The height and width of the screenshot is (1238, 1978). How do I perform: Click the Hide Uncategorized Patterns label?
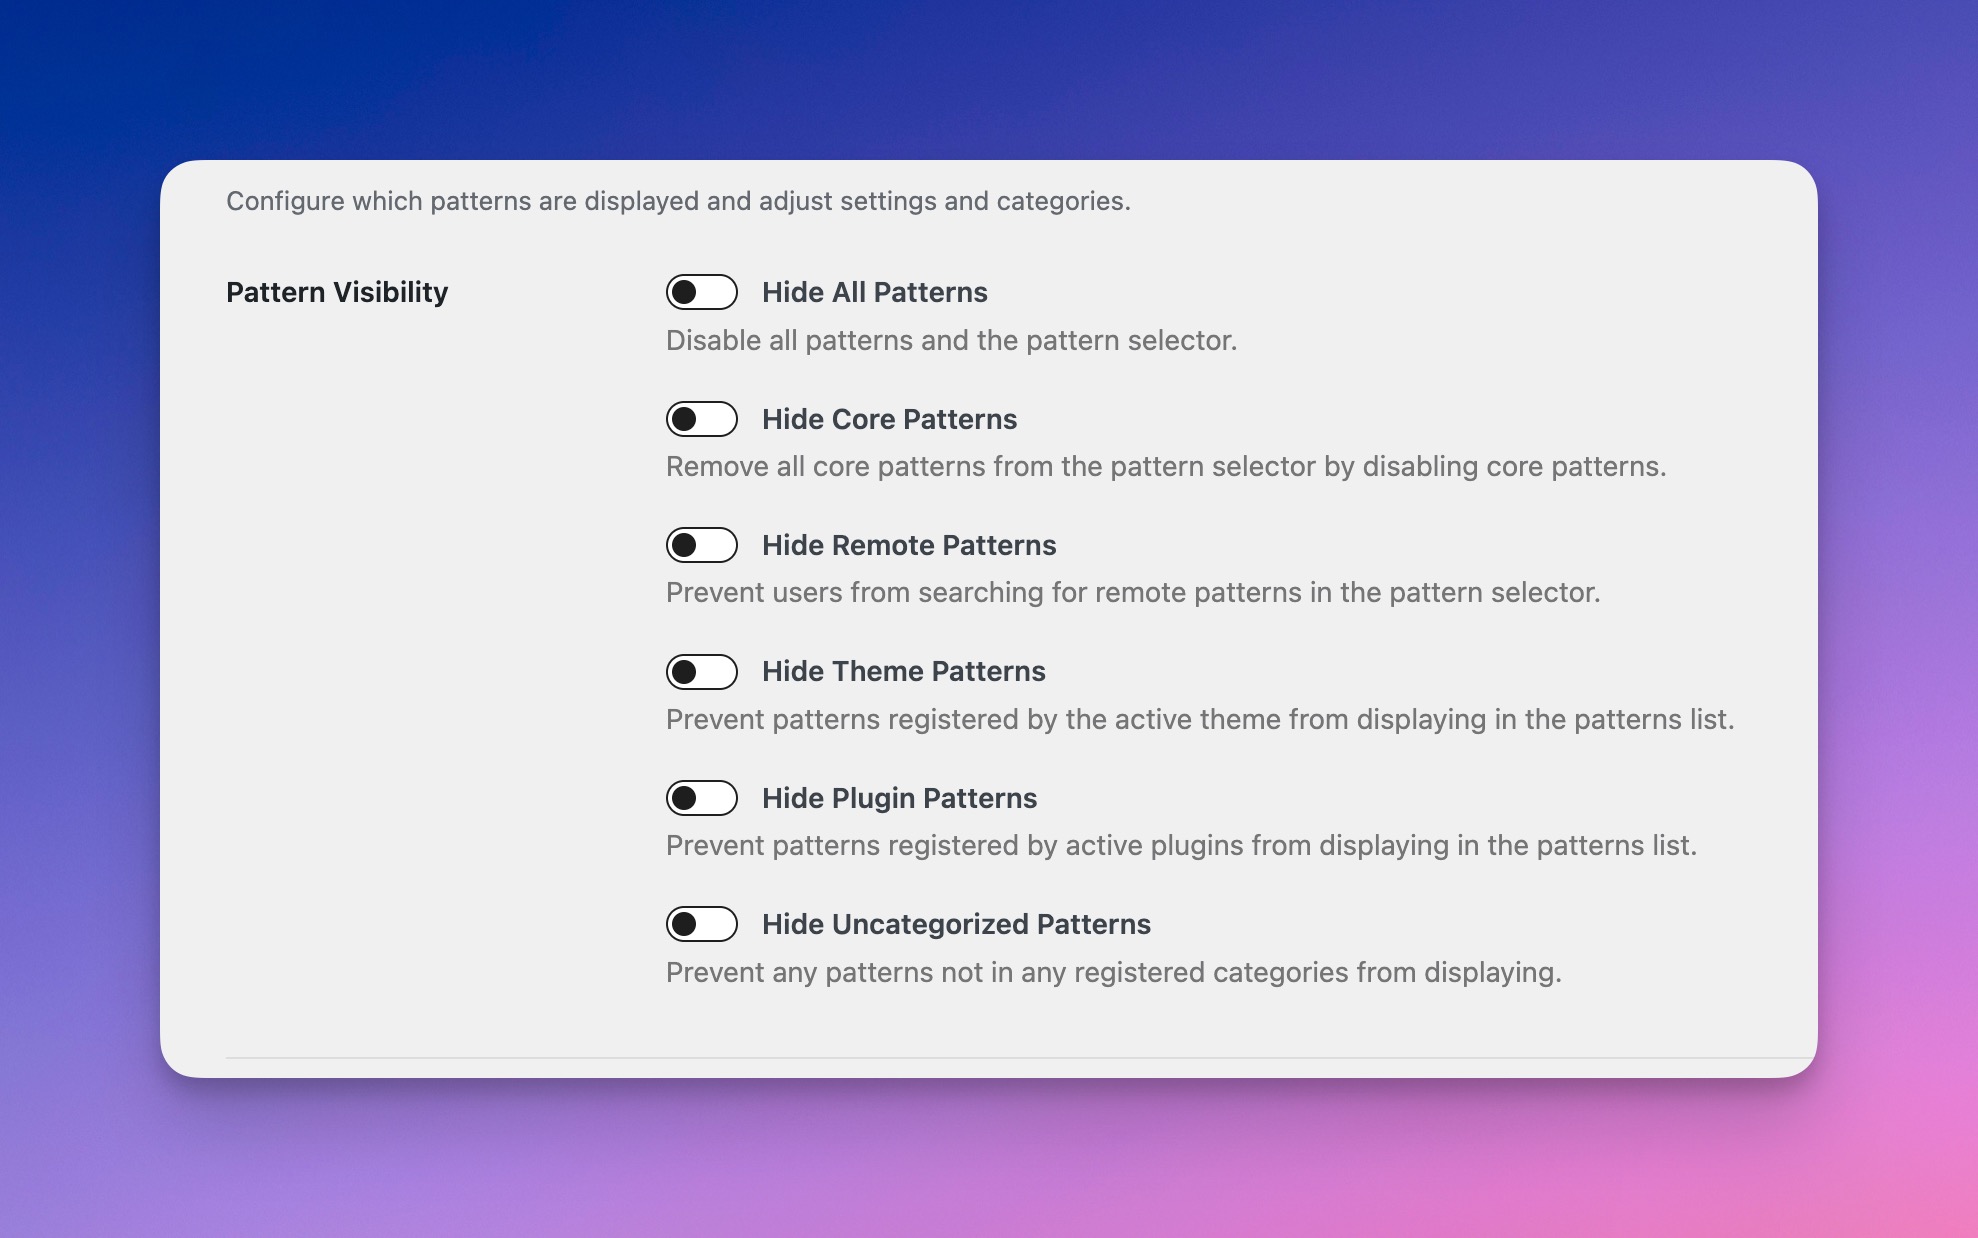[x=956, y=924]
